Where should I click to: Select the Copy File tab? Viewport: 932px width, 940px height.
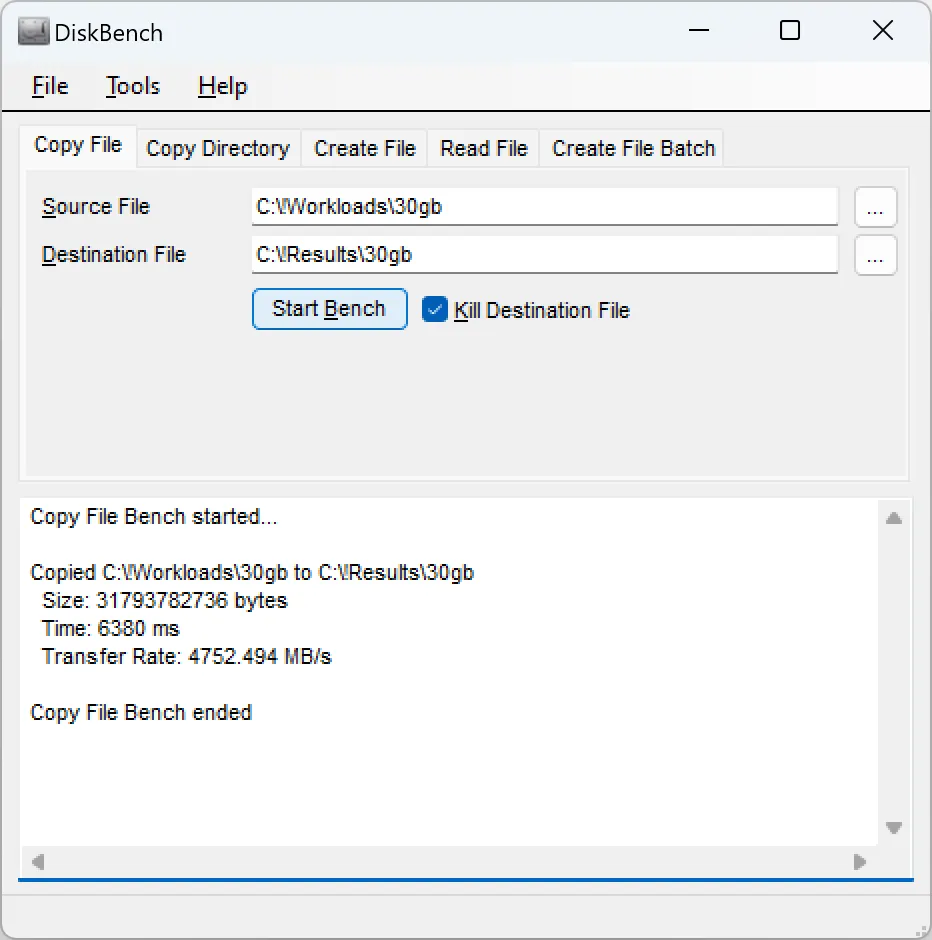pyautogui.click(x=78, y=145)
